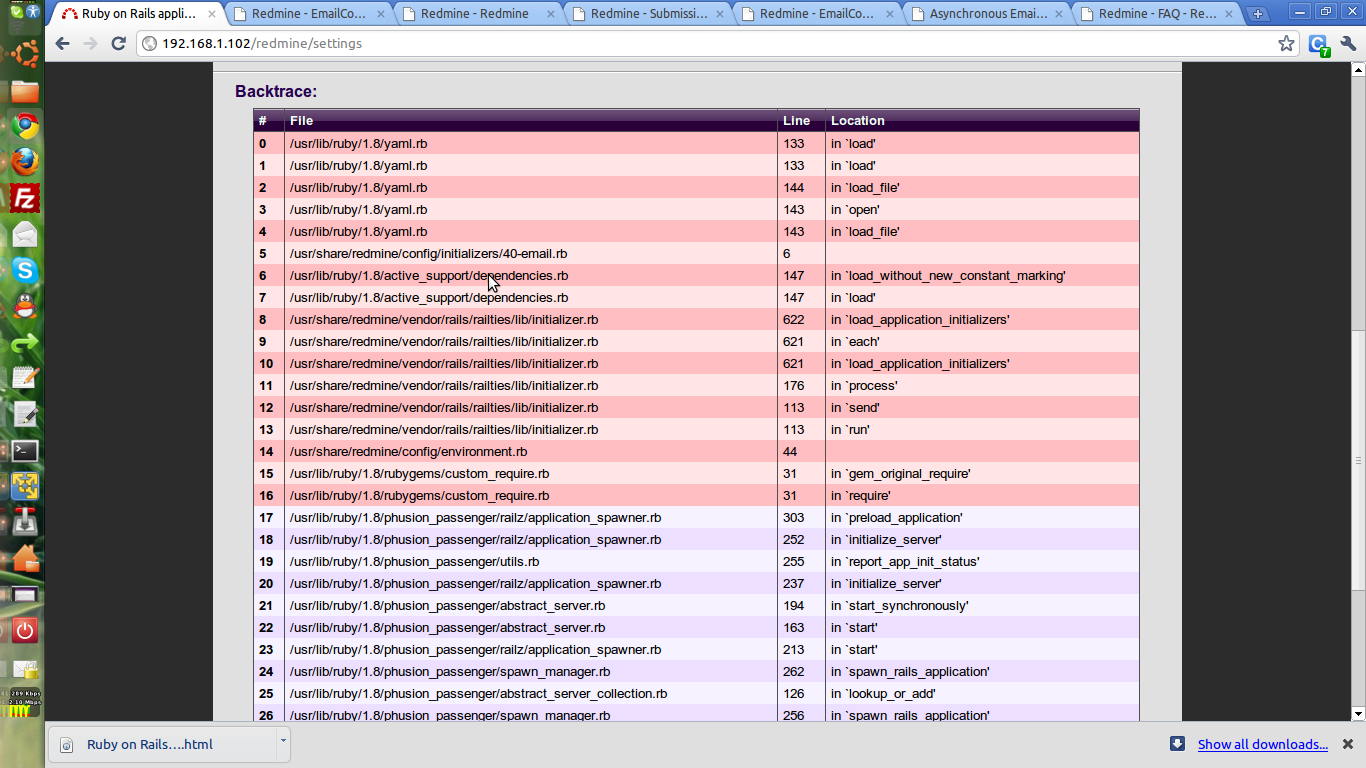1366x768 pixels.
Task: Click the Backtrace: heading
Action: [x=276, y=91]
